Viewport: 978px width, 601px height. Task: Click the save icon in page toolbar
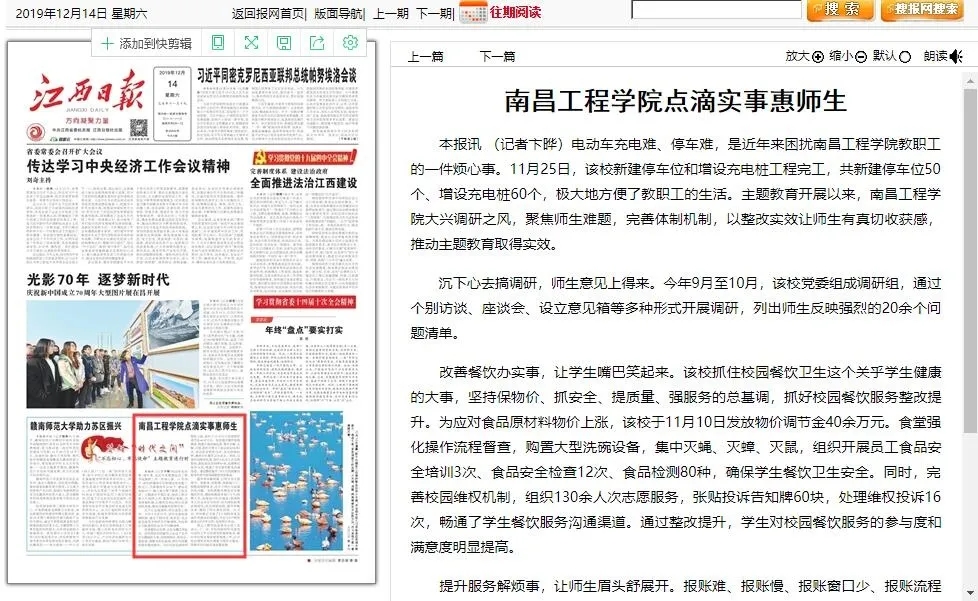pyautogui.click(x=284, y=43)
